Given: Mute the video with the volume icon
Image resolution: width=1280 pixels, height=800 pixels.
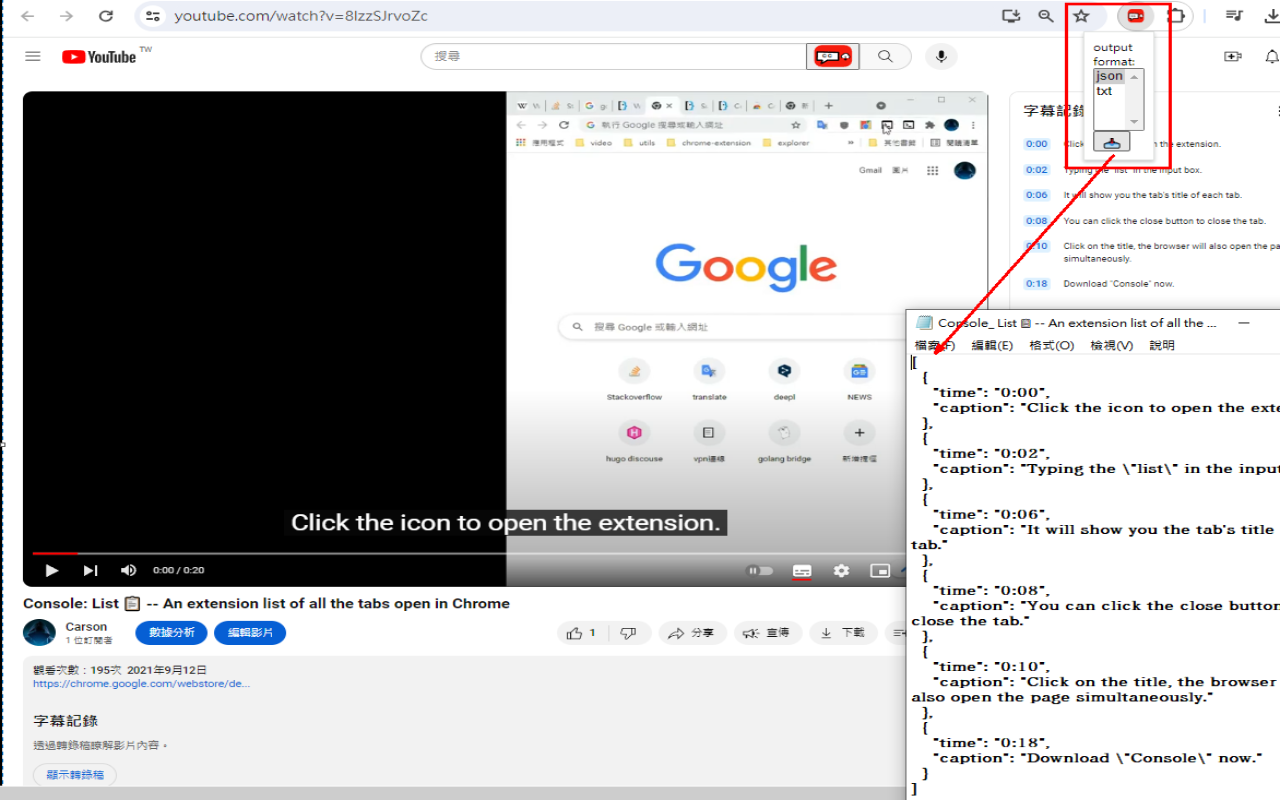Looking at the screenshot, I should coord(128,570).
